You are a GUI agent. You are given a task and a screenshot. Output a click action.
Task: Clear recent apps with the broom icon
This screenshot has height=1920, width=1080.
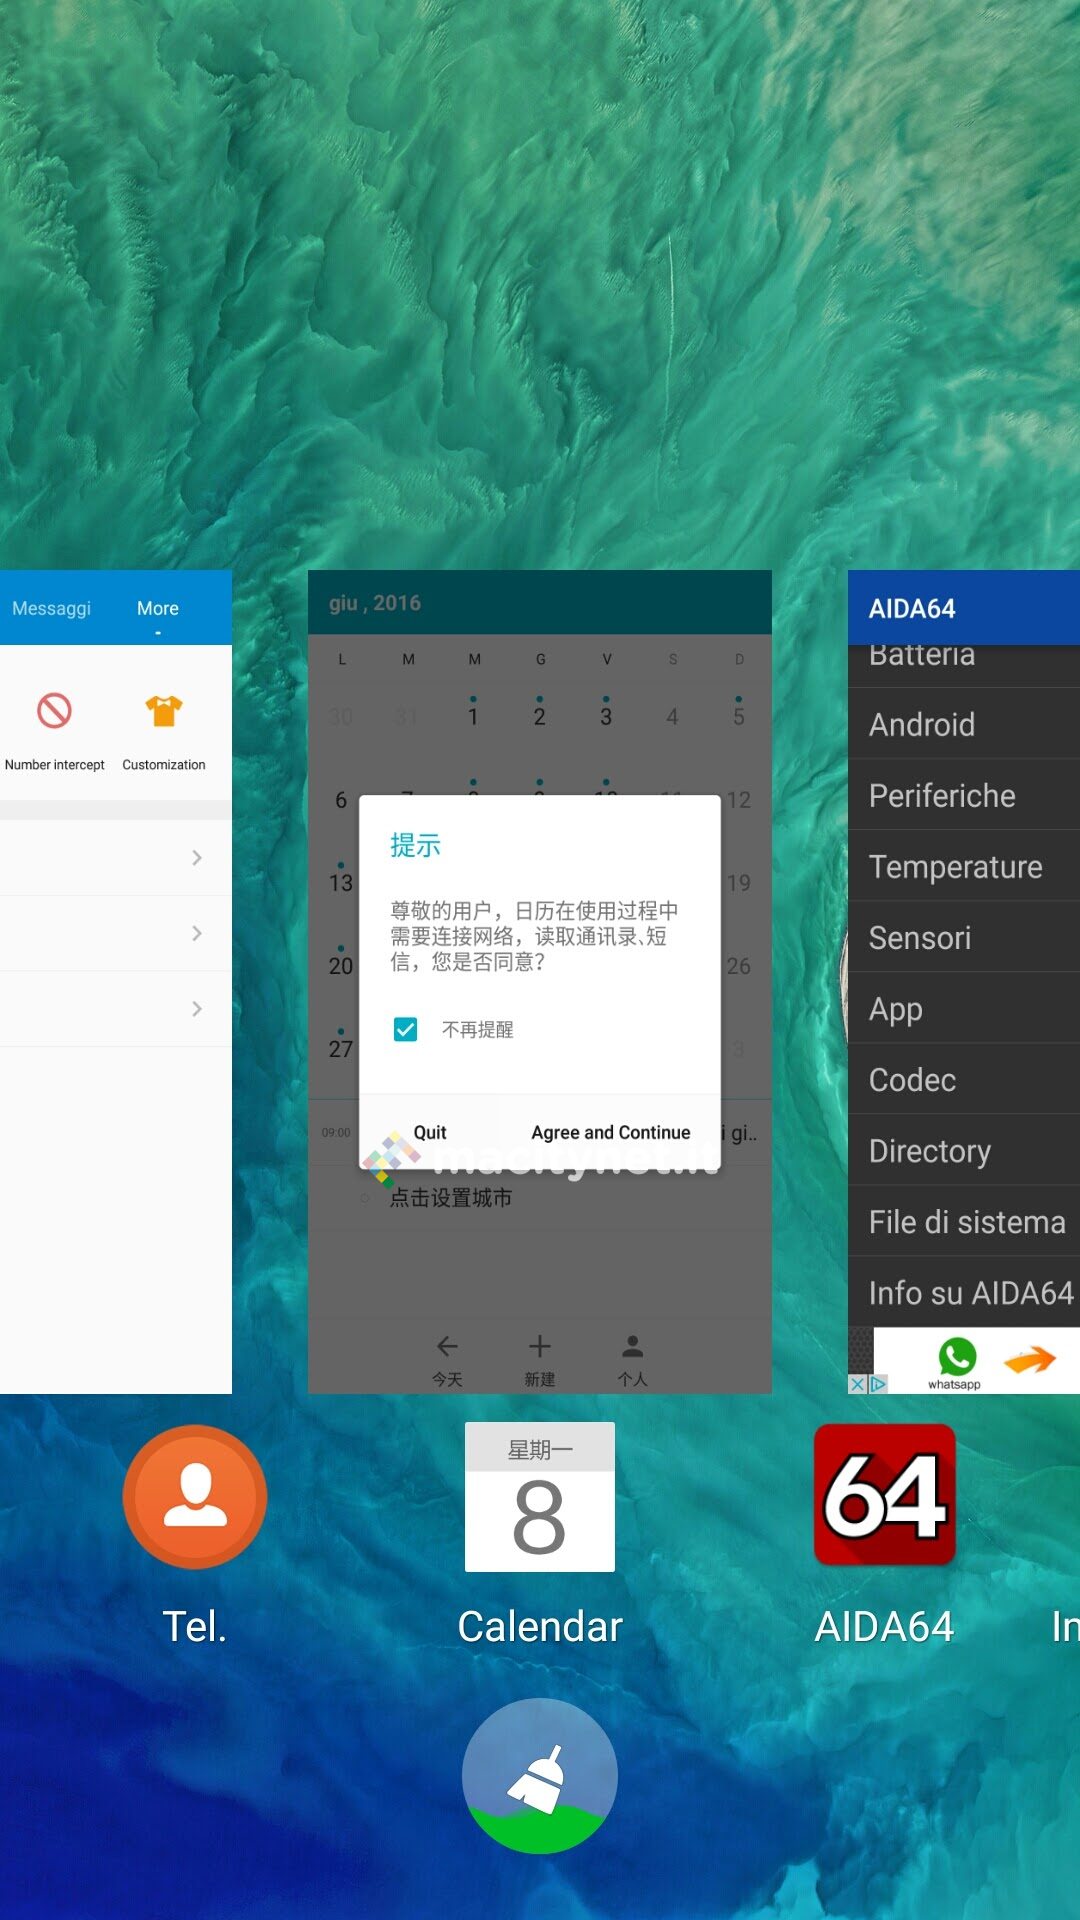540,1776
